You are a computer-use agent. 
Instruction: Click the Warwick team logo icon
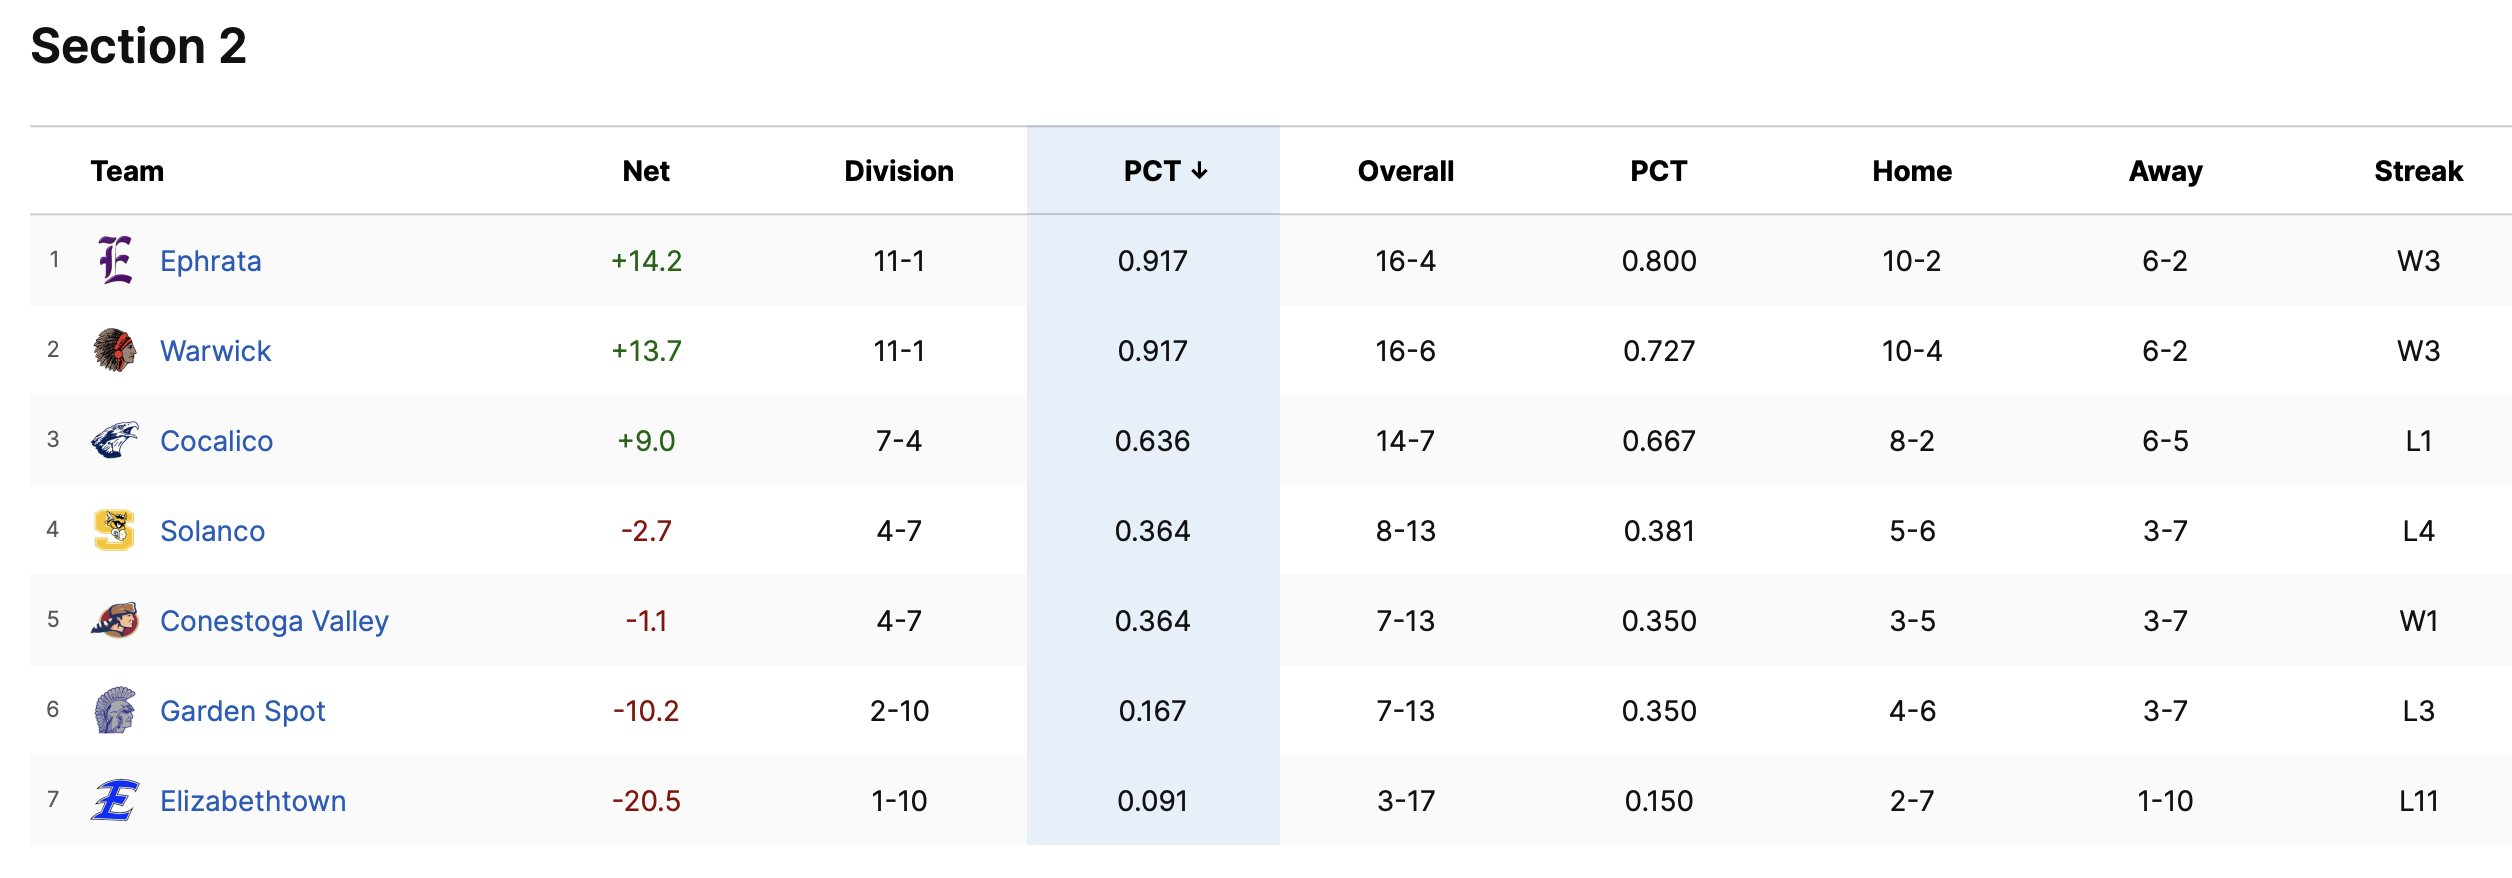click(x=115, y=350)
